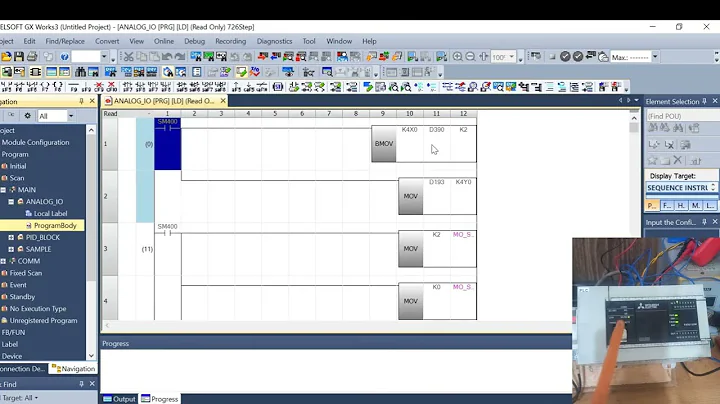
Task: Click the Print icon in toolbar
Action: point(32,56)
